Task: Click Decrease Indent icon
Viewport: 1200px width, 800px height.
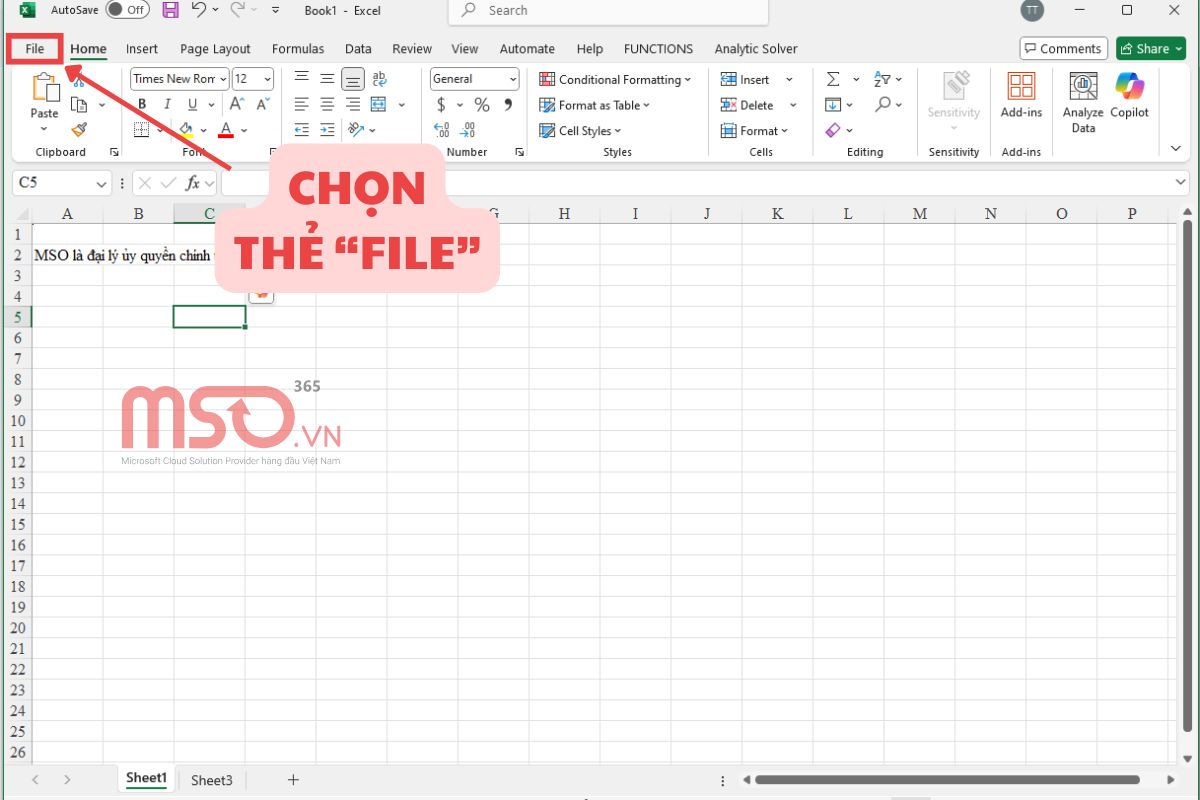Action: click(301, 130)
